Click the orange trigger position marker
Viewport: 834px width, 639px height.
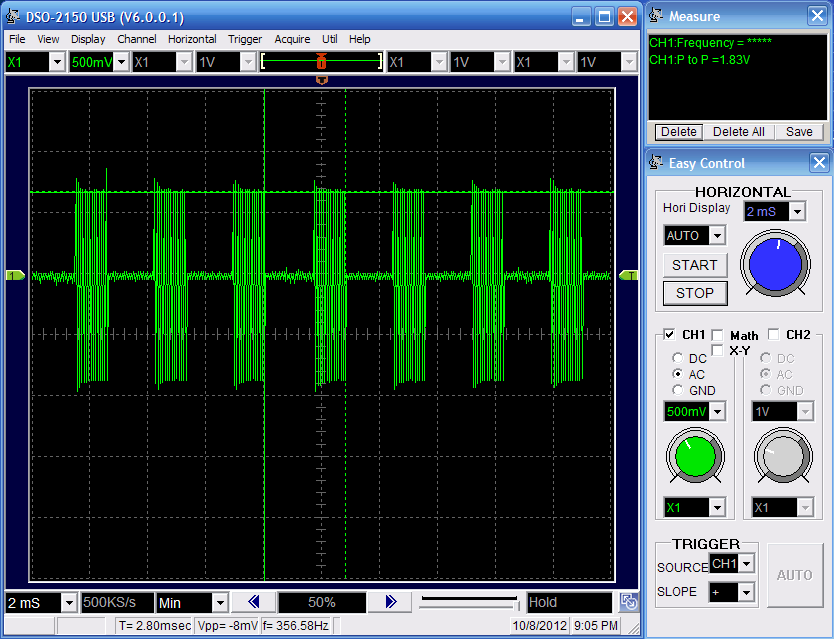321,80
